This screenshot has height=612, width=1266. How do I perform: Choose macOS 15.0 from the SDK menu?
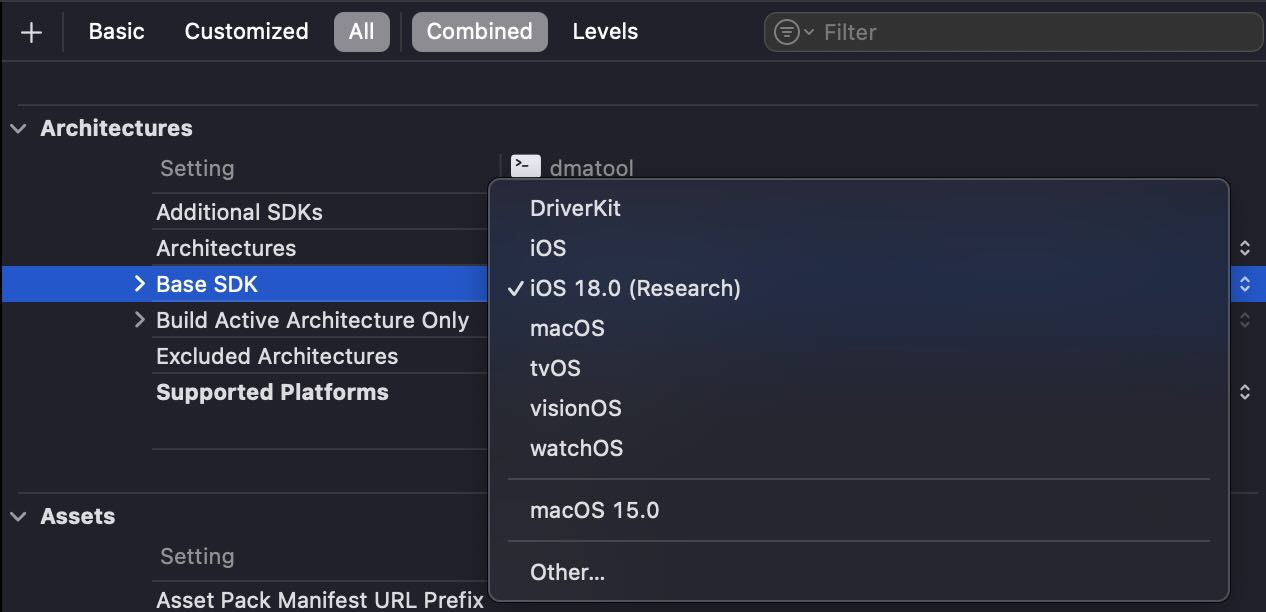pos(859,510)
